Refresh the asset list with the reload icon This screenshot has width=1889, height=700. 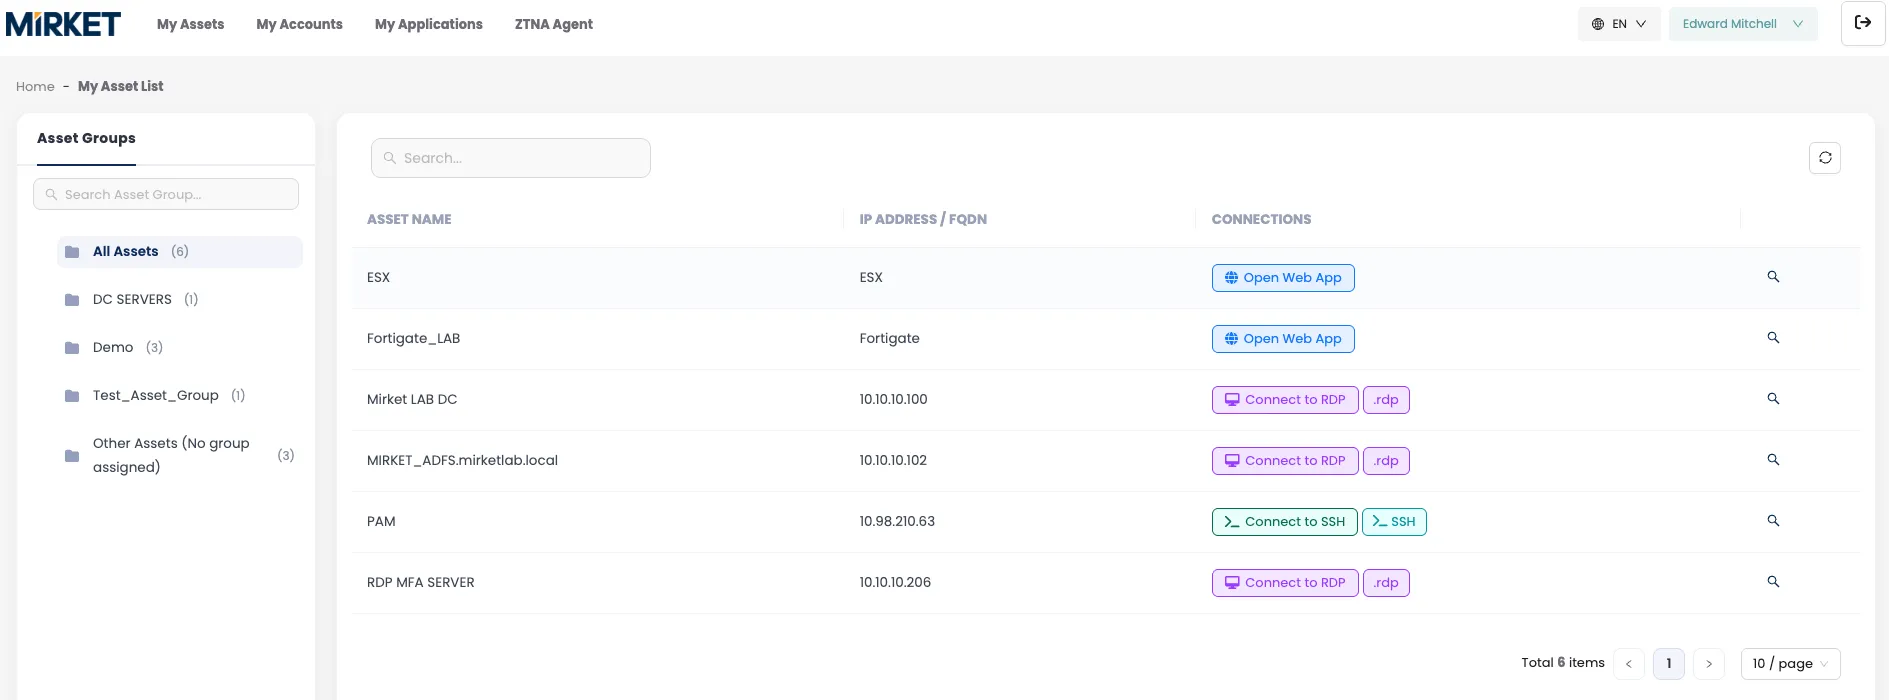[1825, 158]
